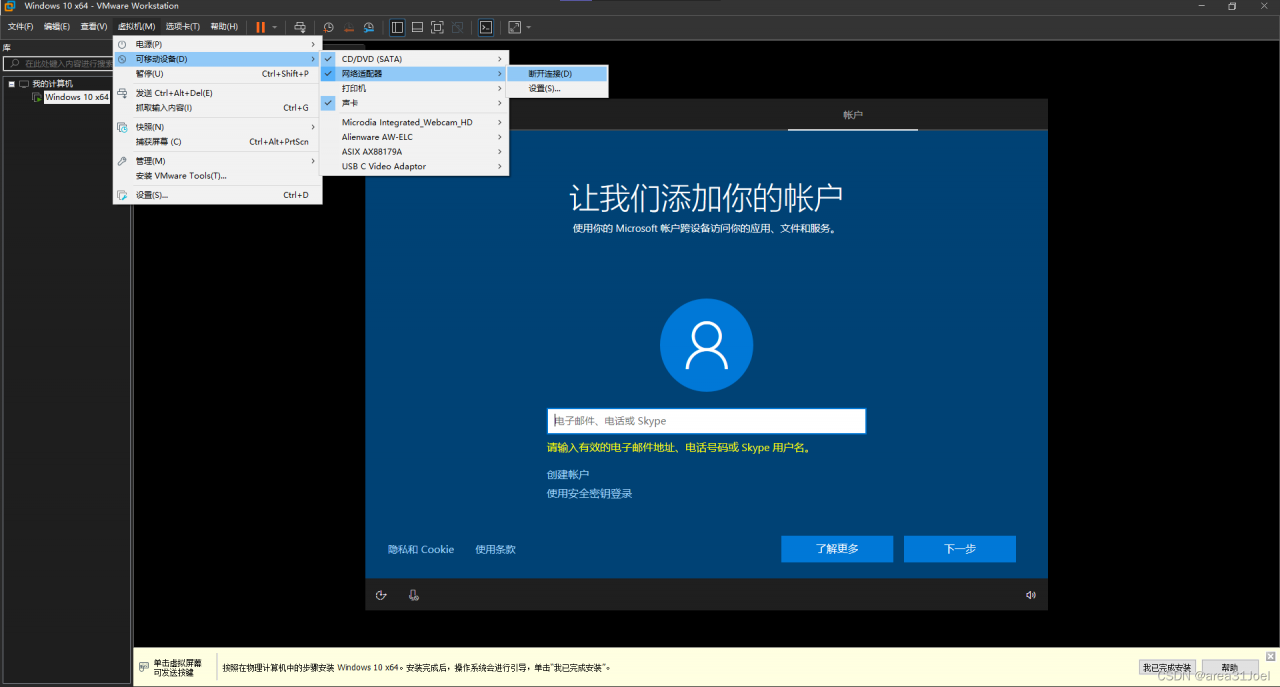Collapse the 我的计算机 tree node box
The width and height of the screenshot is (1280, 687).
pos(10,84)
